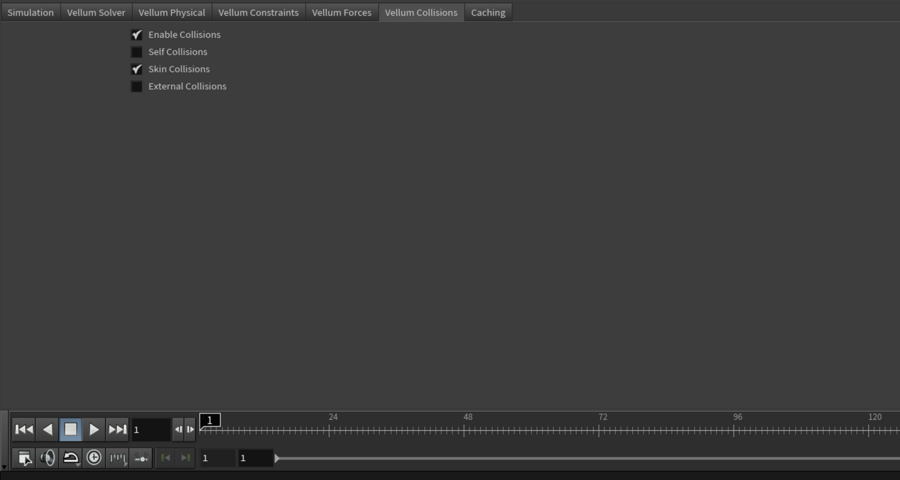Click the current frame number field

(x=151, y=429)
